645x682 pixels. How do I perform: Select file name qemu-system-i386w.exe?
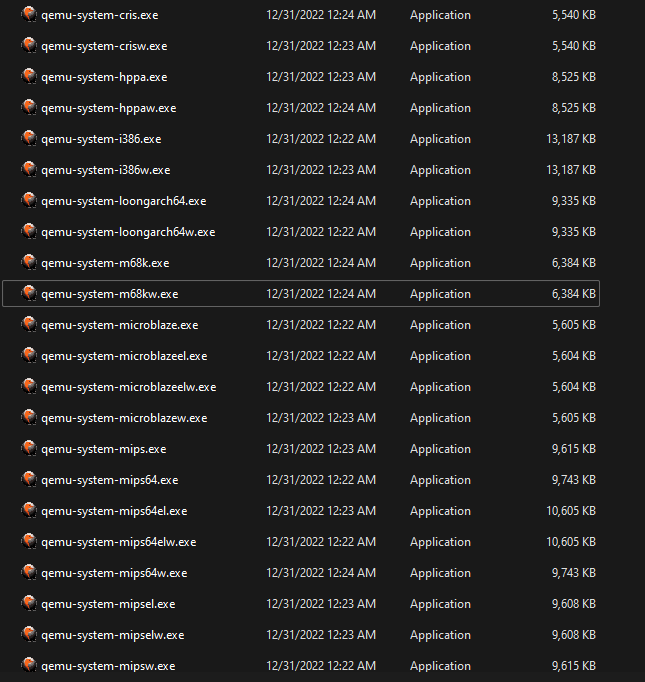106,170
